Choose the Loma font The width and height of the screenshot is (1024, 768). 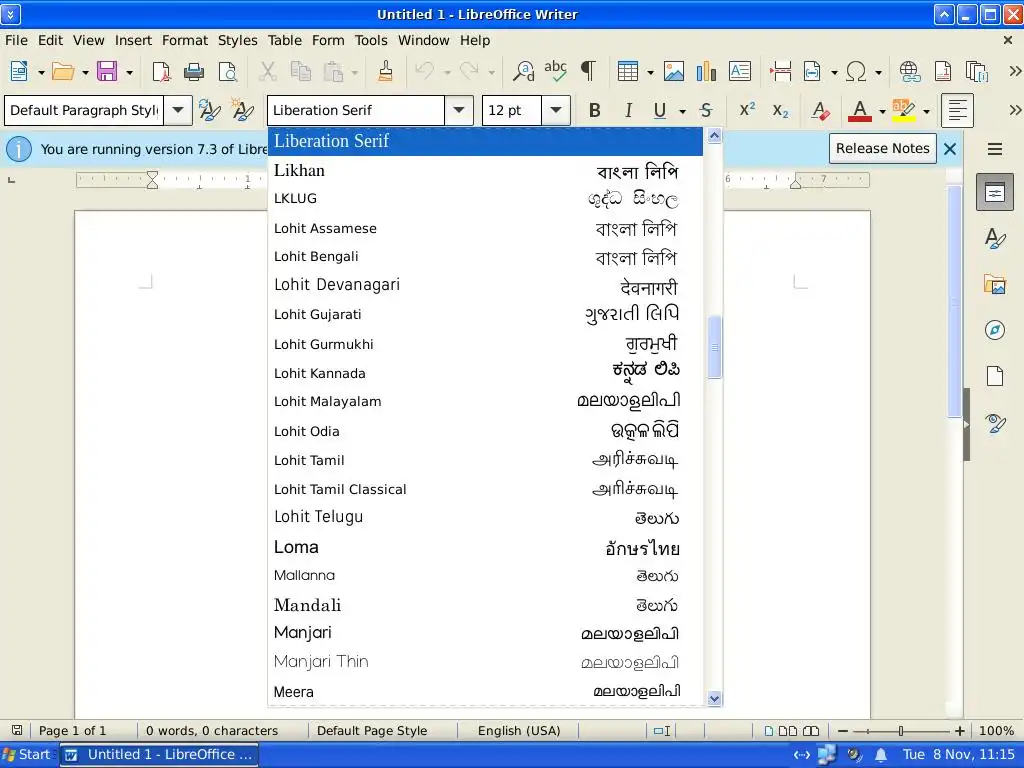point(485,547)
